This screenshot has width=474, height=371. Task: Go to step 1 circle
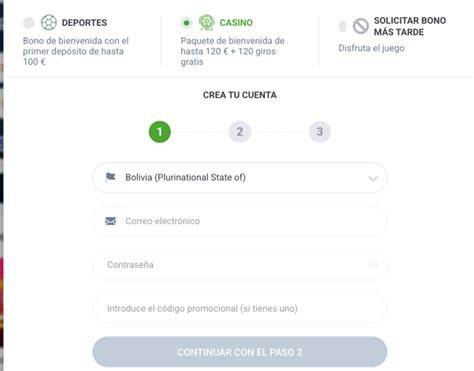coord(160,132)
